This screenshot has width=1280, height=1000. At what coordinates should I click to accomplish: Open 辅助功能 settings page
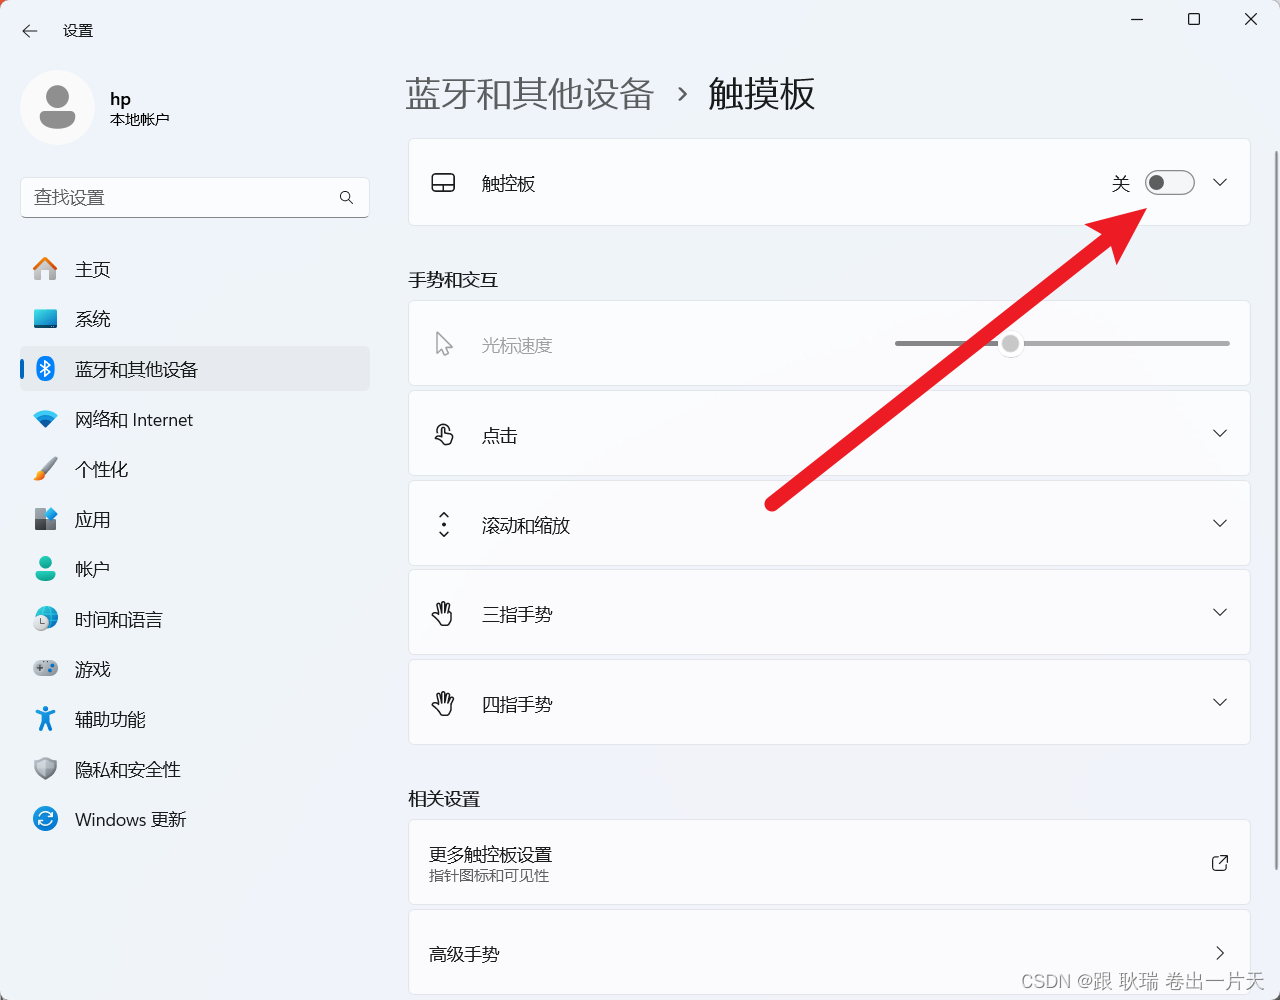point(195,719)
